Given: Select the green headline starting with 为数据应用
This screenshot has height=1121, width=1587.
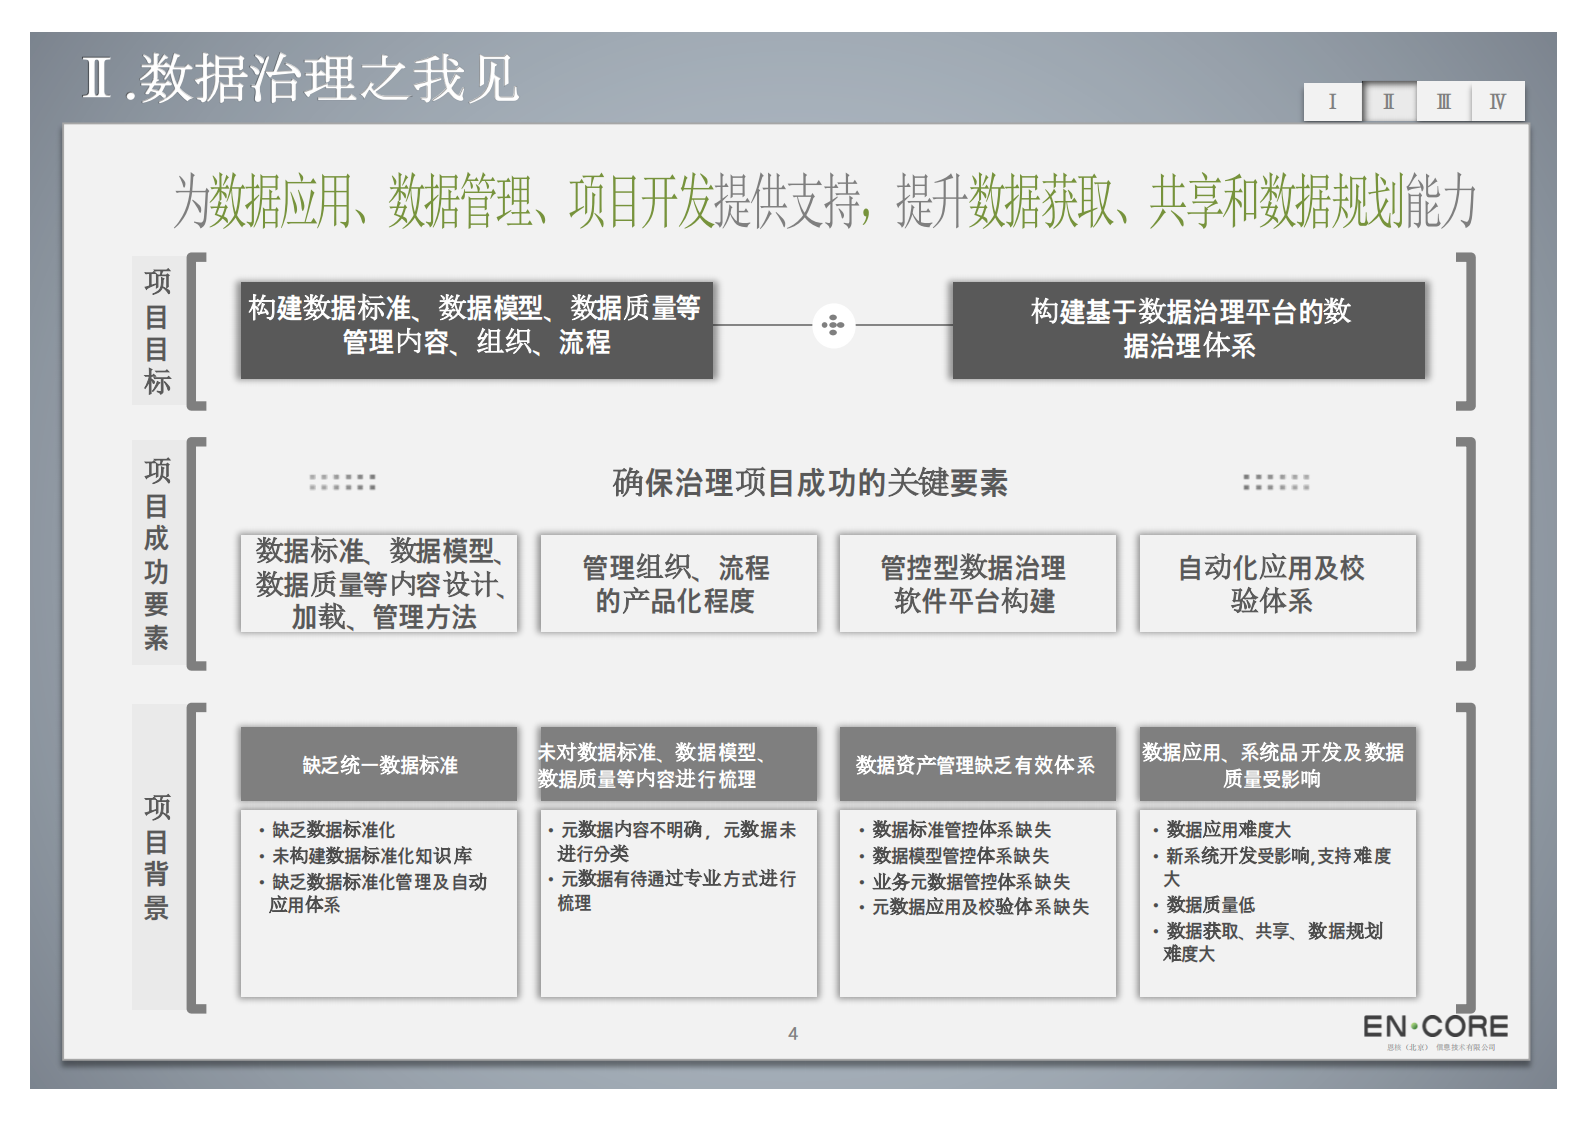Looking at the screenshot, I should tap(825, 200).
